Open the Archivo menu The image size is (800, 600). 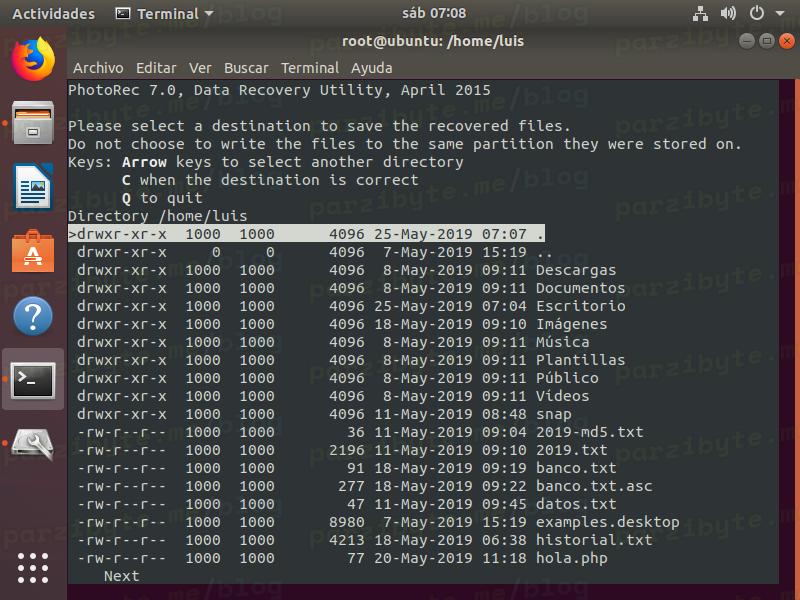point(98,68)
